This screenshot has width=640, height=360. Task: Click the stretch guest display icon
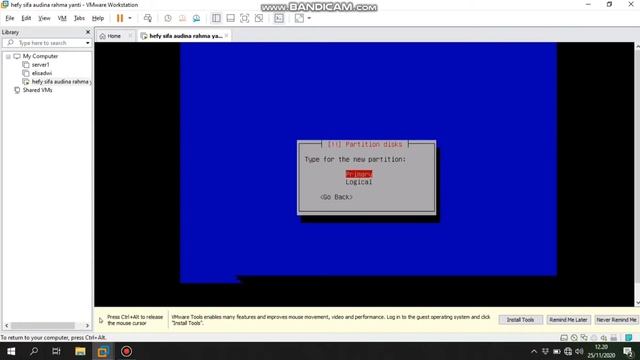click(x=299, y=18)
